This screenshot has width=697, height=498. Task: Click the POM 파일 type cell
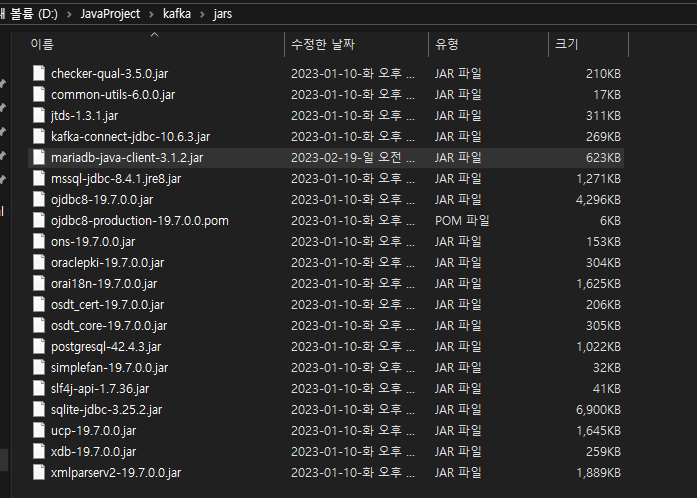click(462, 221)
